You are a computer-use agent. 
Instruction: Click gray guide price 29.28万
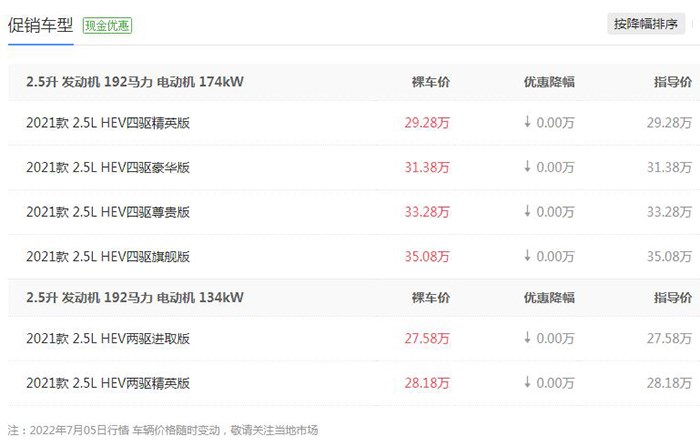[x=669, y=123]
